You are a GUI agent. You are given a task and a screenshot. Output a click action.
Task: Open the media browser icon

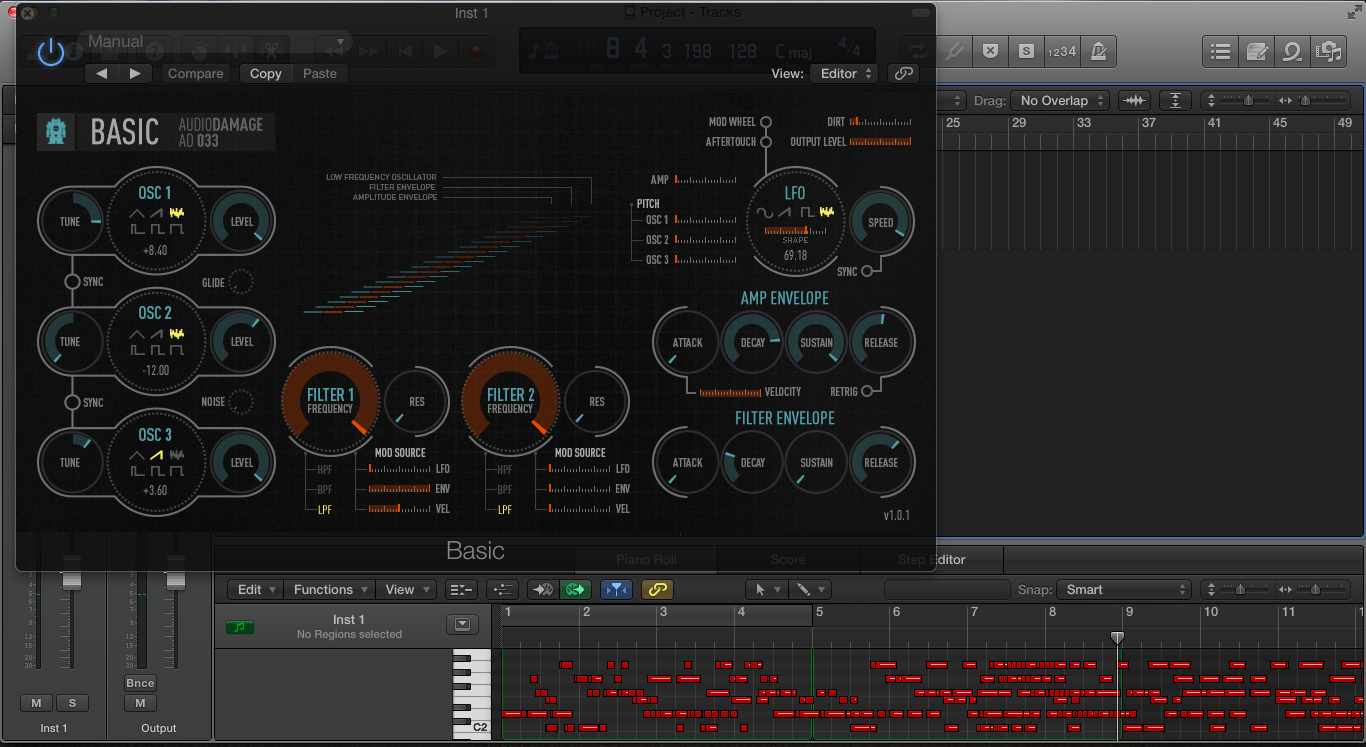1328,51
